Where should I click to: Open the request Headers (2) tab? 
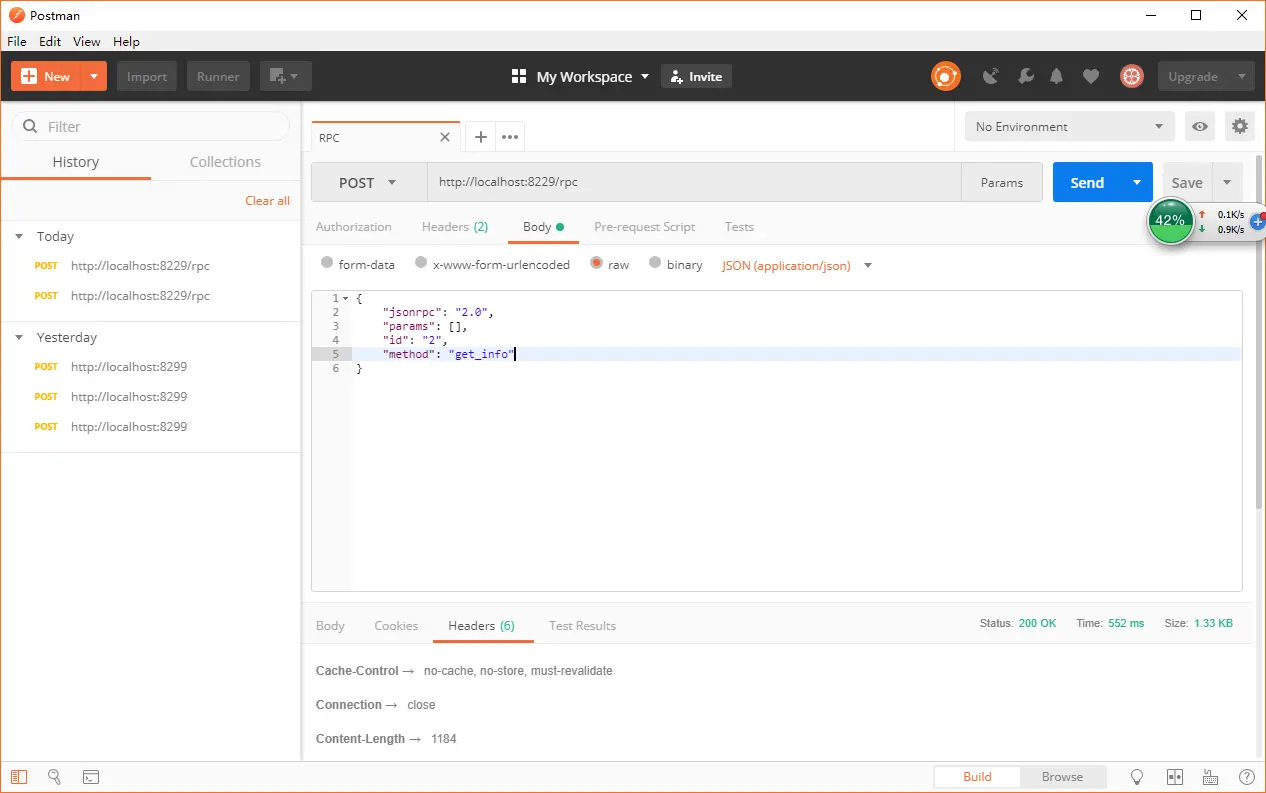[x=455, y=227]
